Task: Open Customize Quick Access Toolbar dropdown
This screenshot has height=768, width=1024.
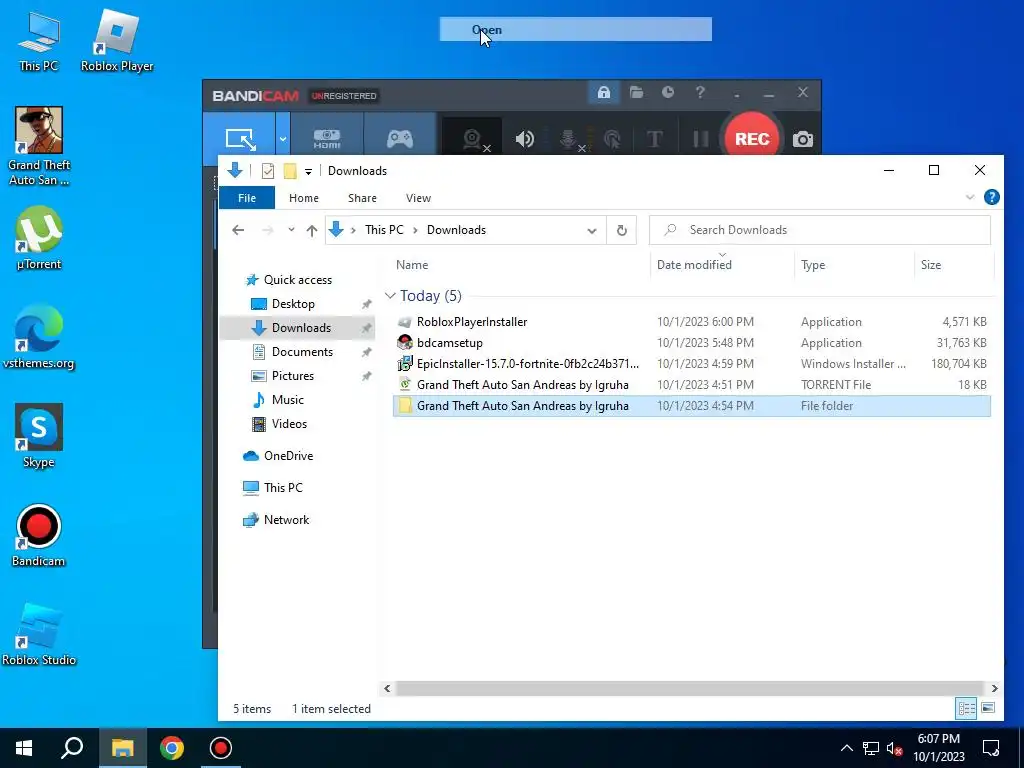Action: (x=308, y=172)
